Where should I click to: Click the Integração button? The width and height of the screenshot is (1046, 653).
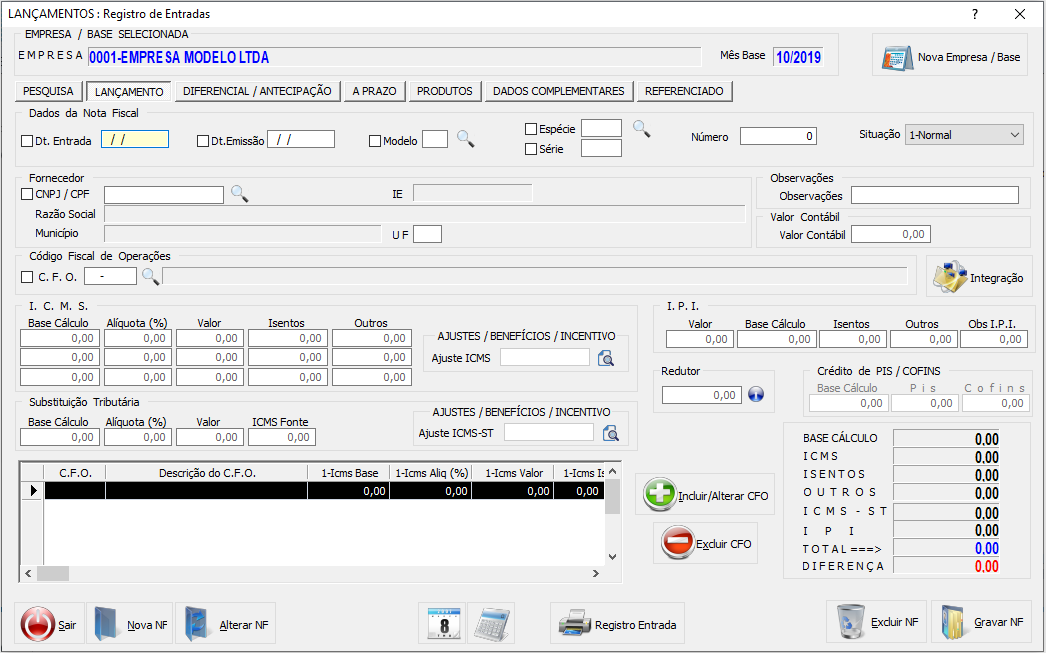click(979, 277)
